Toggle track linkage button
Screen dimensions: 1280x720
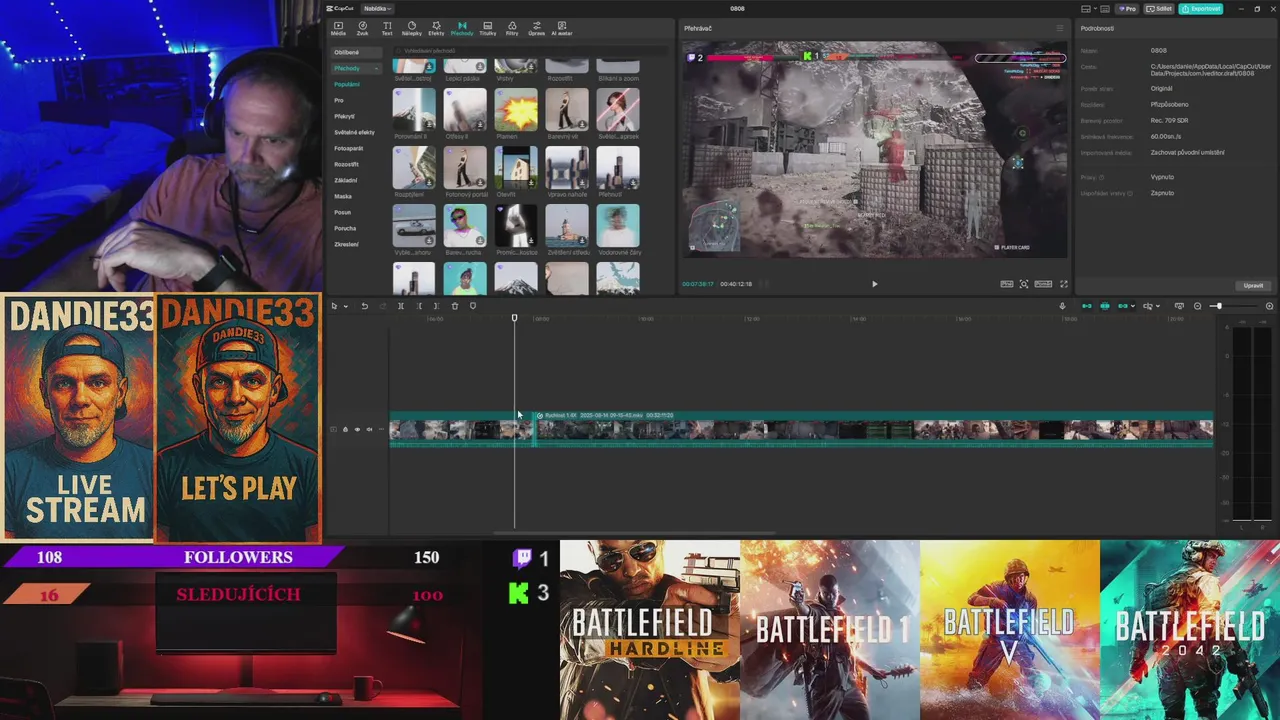tap(1122, 306)
